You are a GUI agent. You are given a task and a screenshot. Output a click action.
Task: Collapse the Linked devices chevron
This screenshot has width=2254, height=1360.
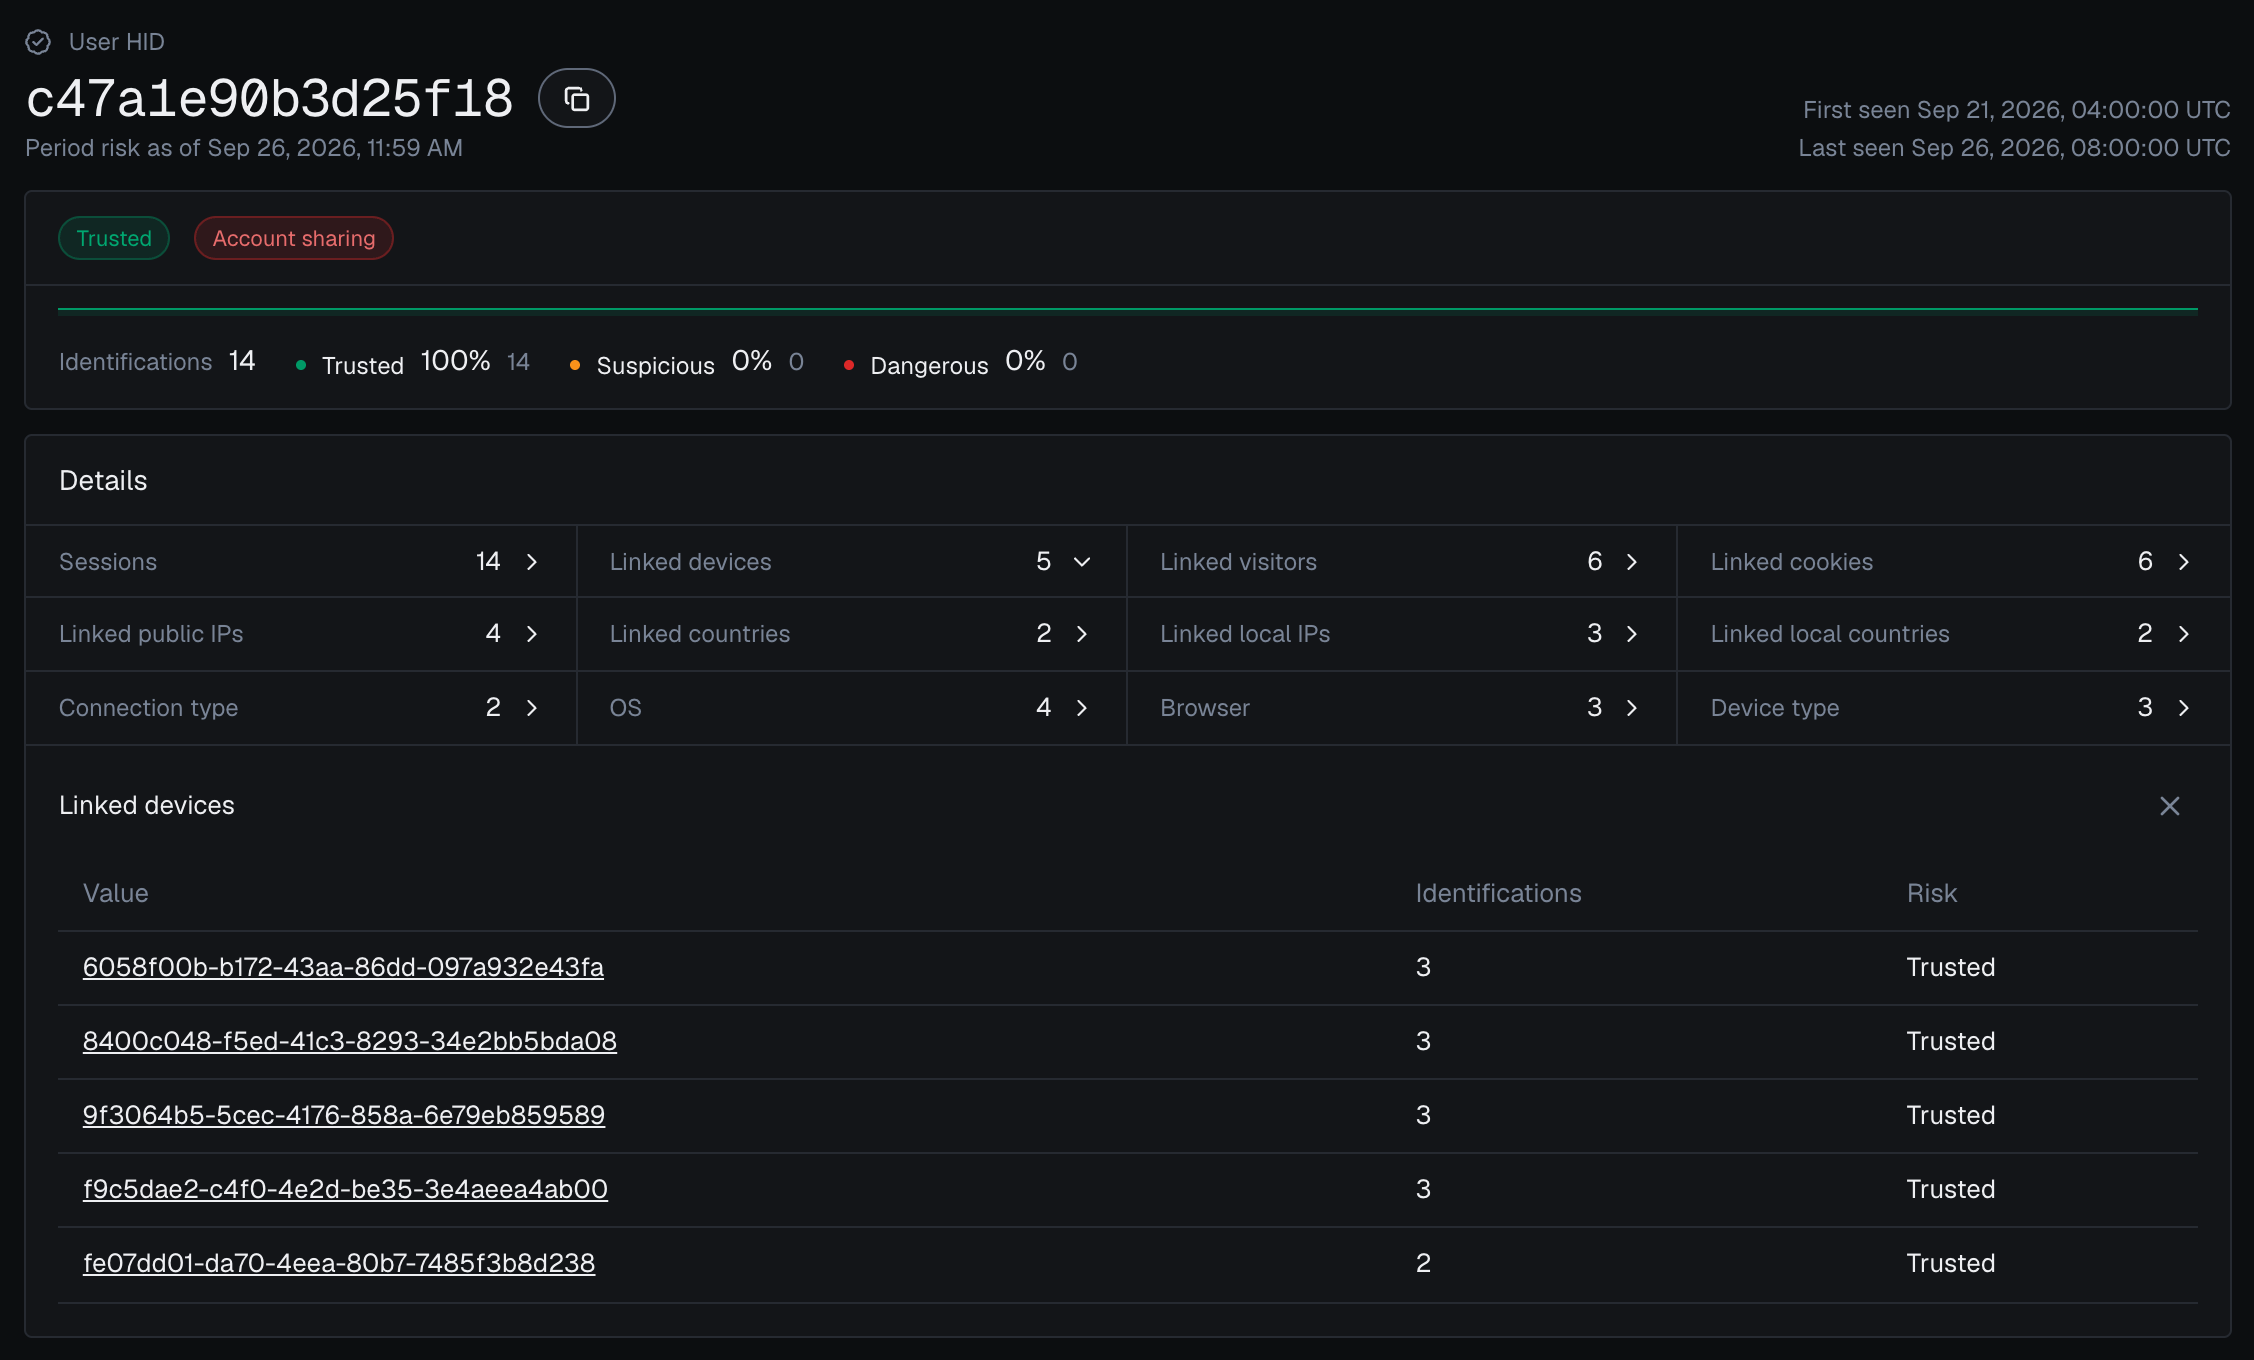click(x=1082, y=562)
